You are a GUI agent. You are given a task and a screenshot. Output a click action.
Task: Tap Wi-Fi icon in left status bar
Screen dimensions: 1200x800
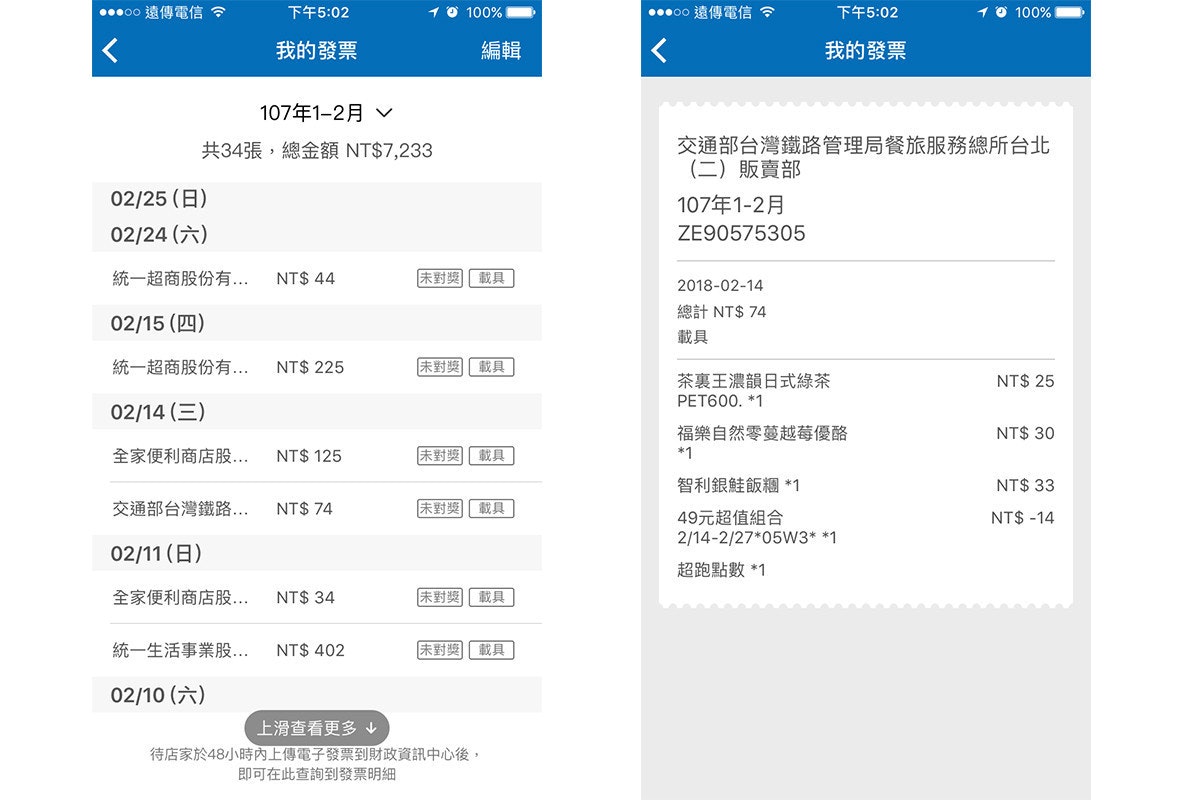click(218, 12)
